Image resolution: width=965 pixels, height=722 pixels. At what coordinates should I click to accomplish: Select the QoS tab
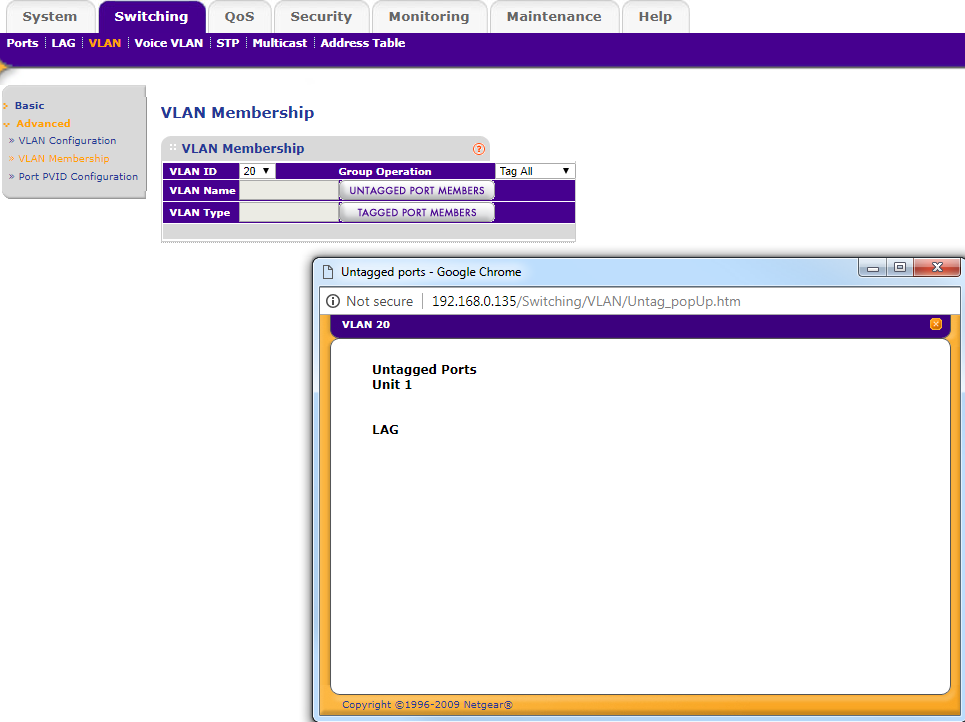coord(239,17)
